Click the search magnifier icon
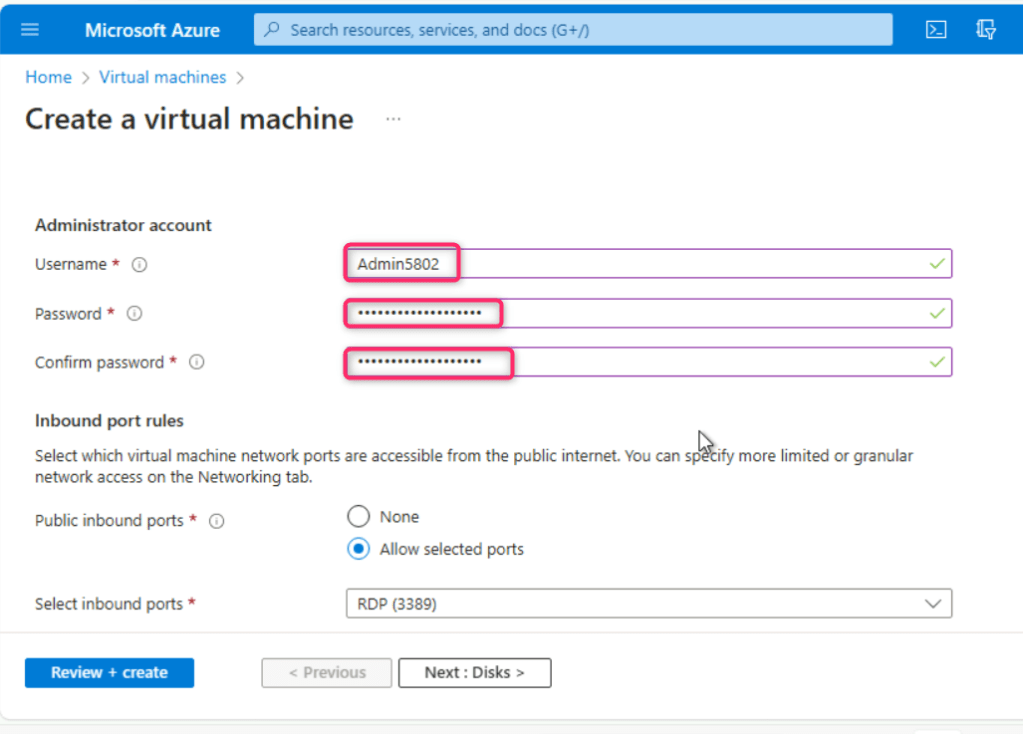This screenshot has height=734, width=1023. 272,30
